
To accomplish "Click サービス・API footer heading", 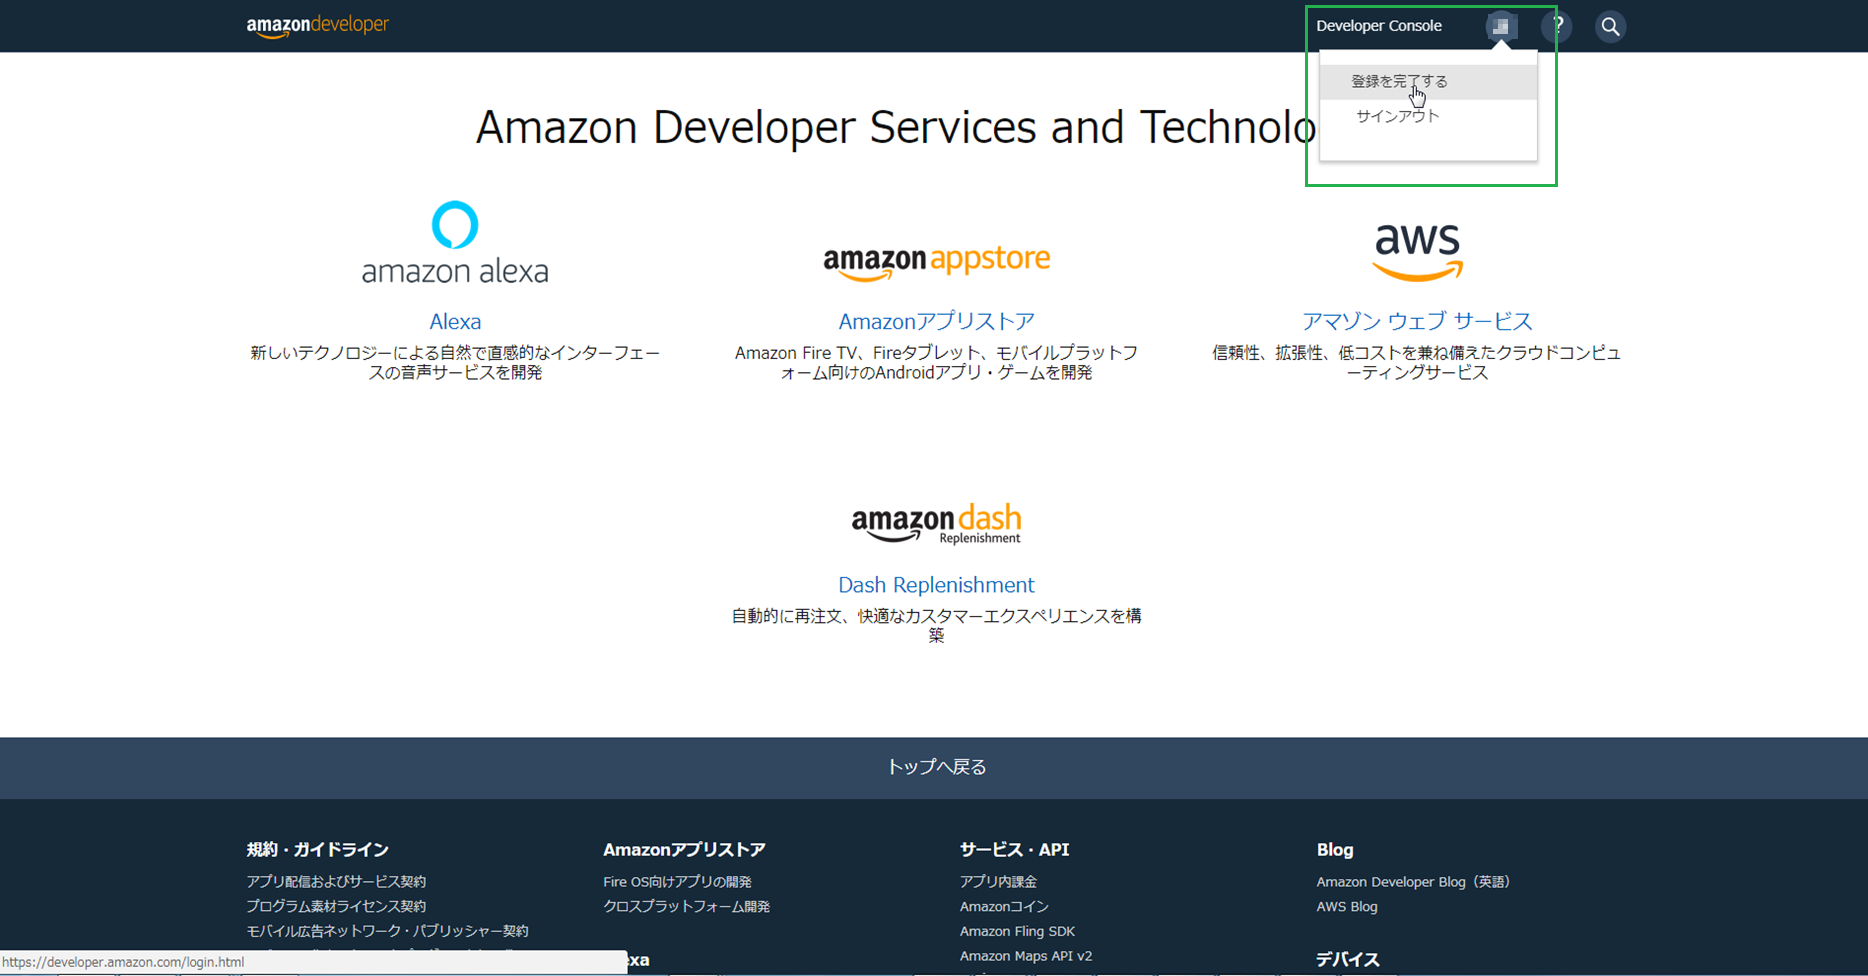I will point(1014,850).
